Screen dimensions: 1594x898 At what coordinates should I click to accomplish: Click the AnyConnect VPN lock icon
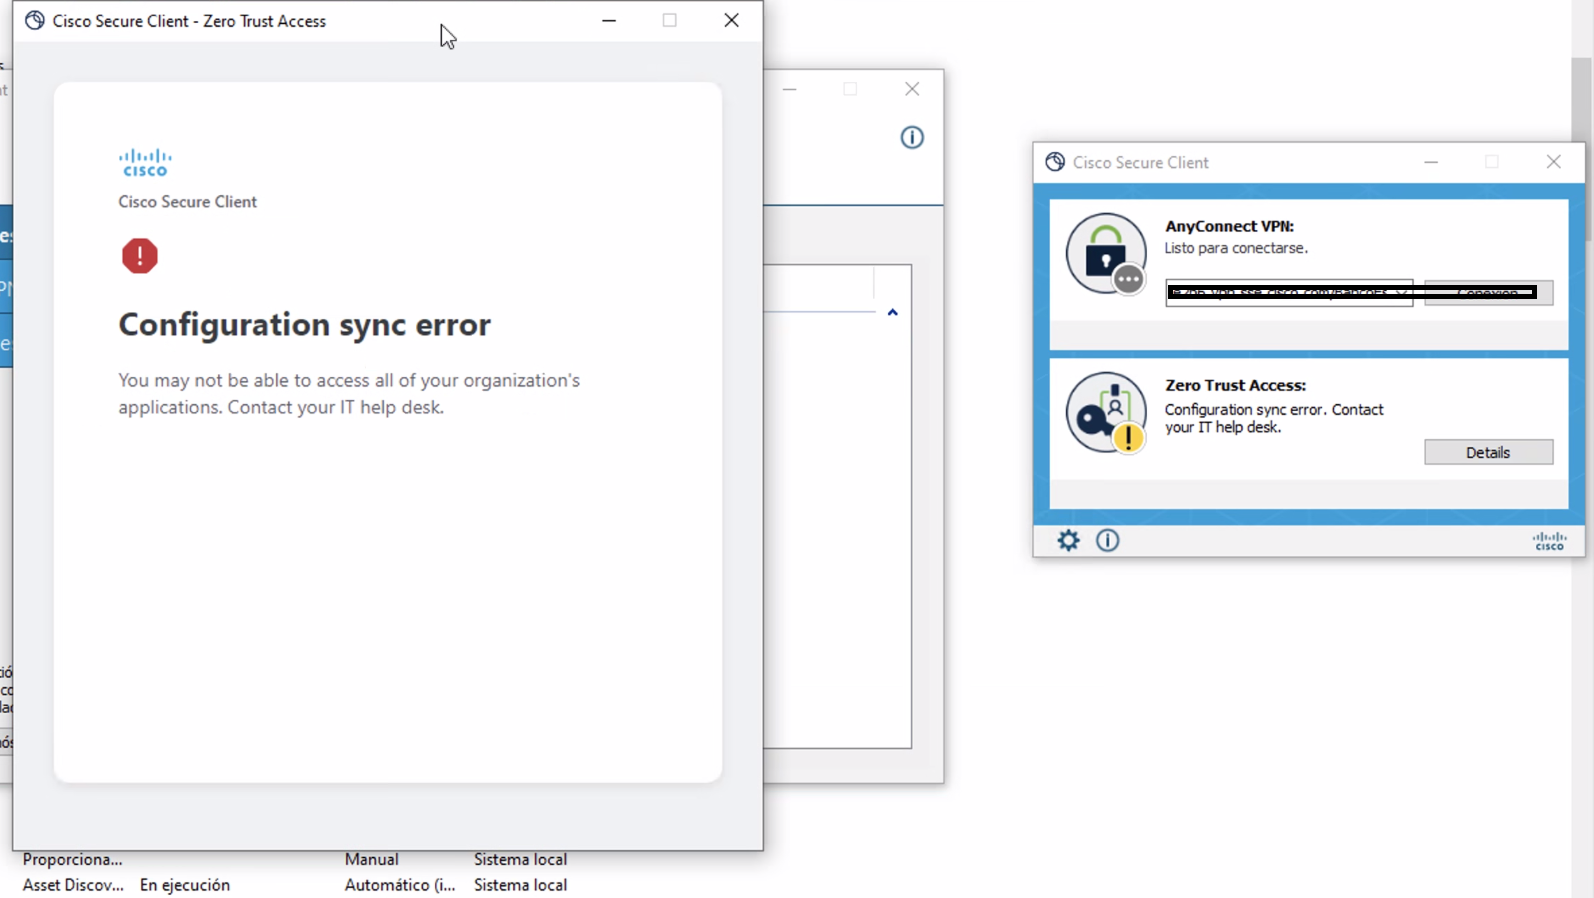[x=1106, y=254]
